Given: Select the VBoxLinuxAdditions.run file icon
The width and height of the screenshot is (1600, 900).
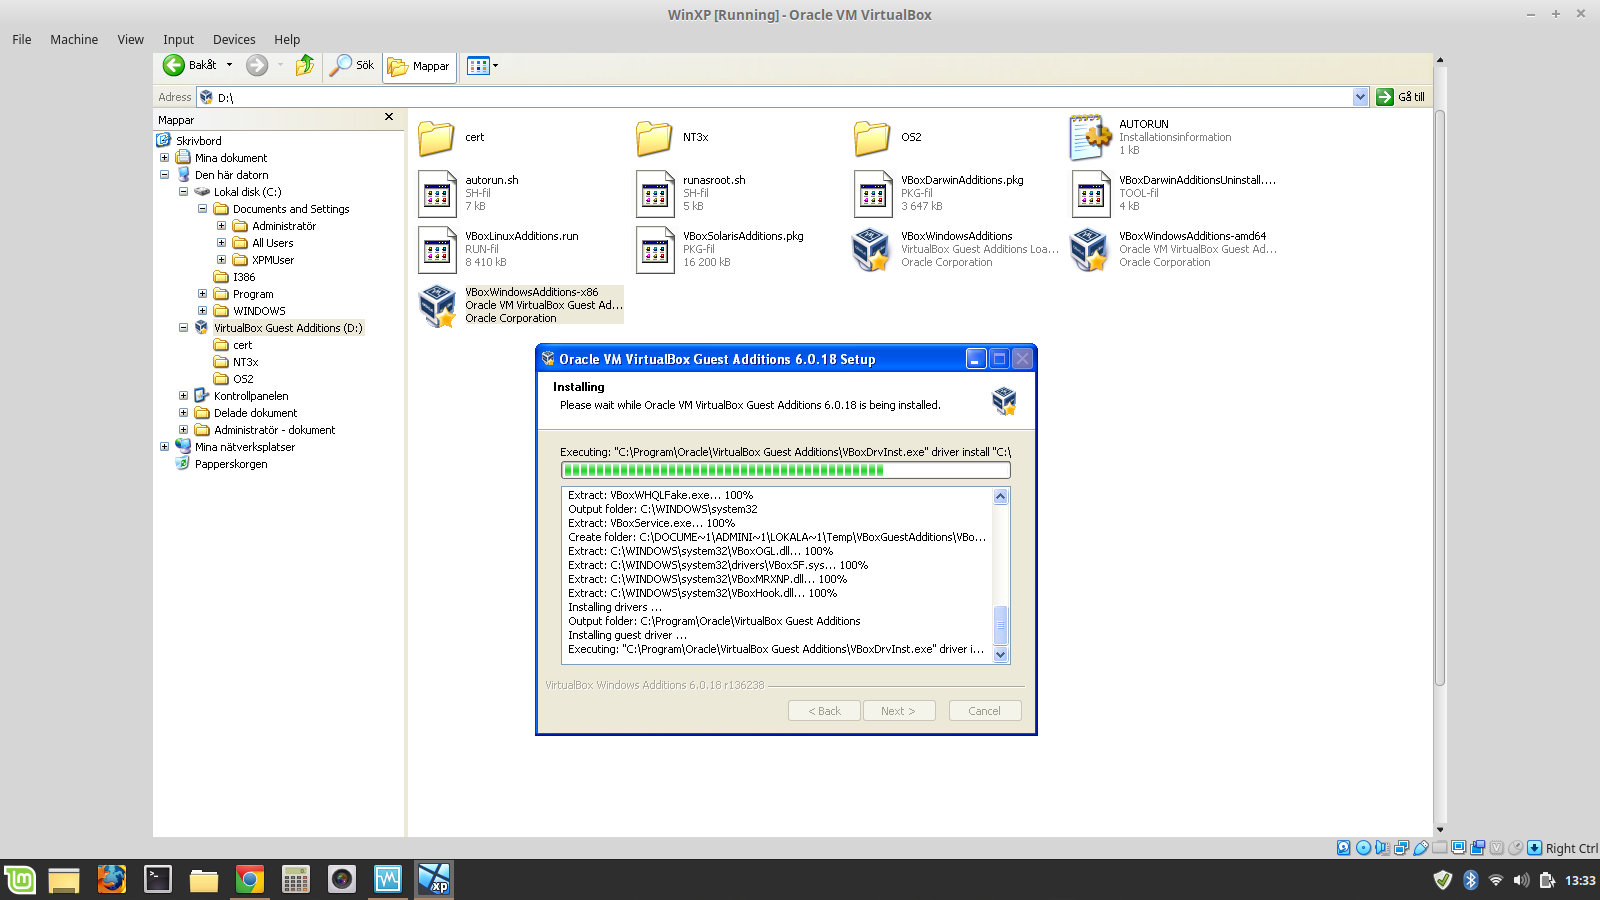Looking at the screenshot, I should (x=437, y=249).
